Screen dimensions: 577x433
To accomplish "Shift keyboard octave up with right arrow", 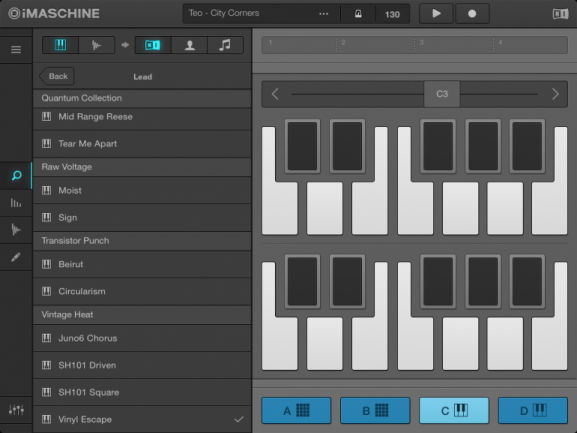I will click(555, 94).
